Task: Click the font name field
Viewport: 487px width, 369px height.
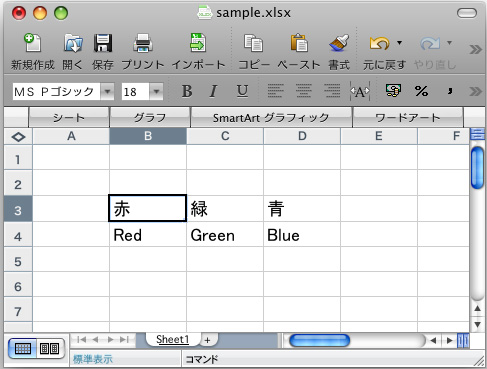Action: click(x=56, y=91)
